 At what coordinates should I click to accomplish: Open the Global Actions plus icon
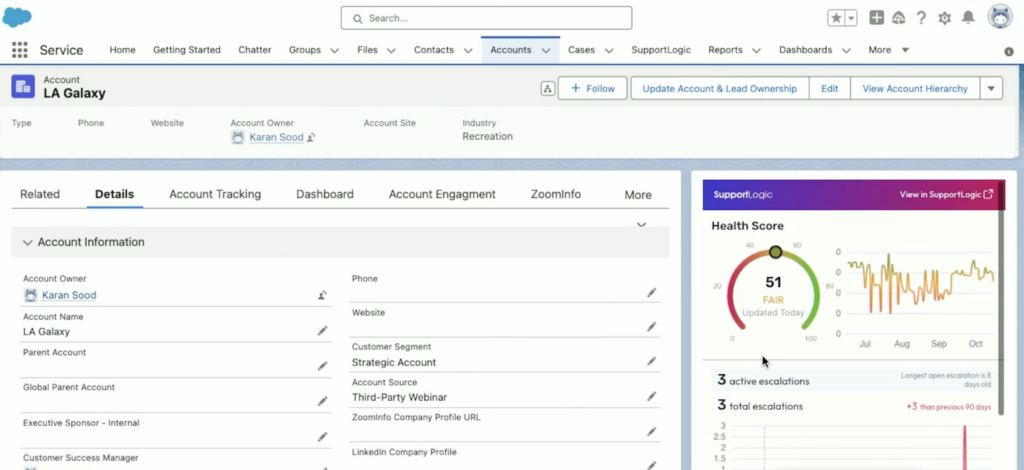876,18
